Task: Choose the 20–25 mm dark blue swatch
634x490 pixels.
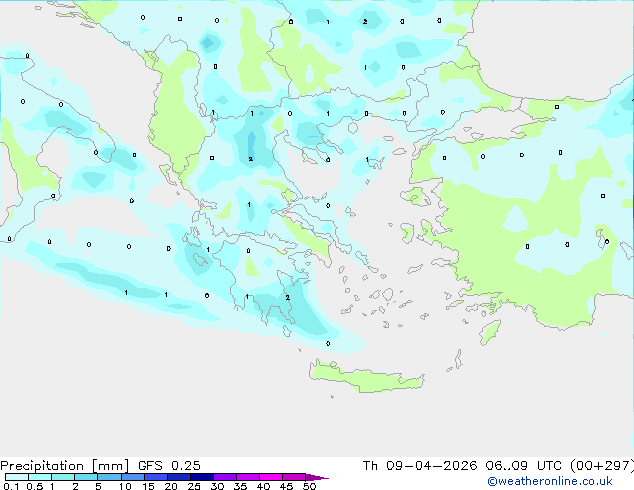Action: point(178,477)
